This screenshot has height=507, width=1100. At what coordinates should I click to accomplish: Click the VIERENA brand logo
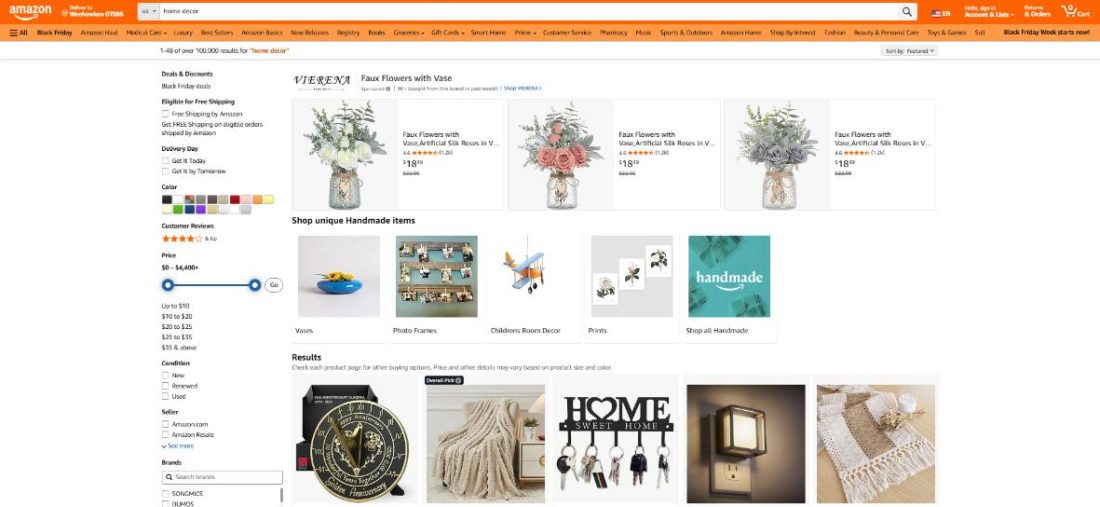coord(321,81)
